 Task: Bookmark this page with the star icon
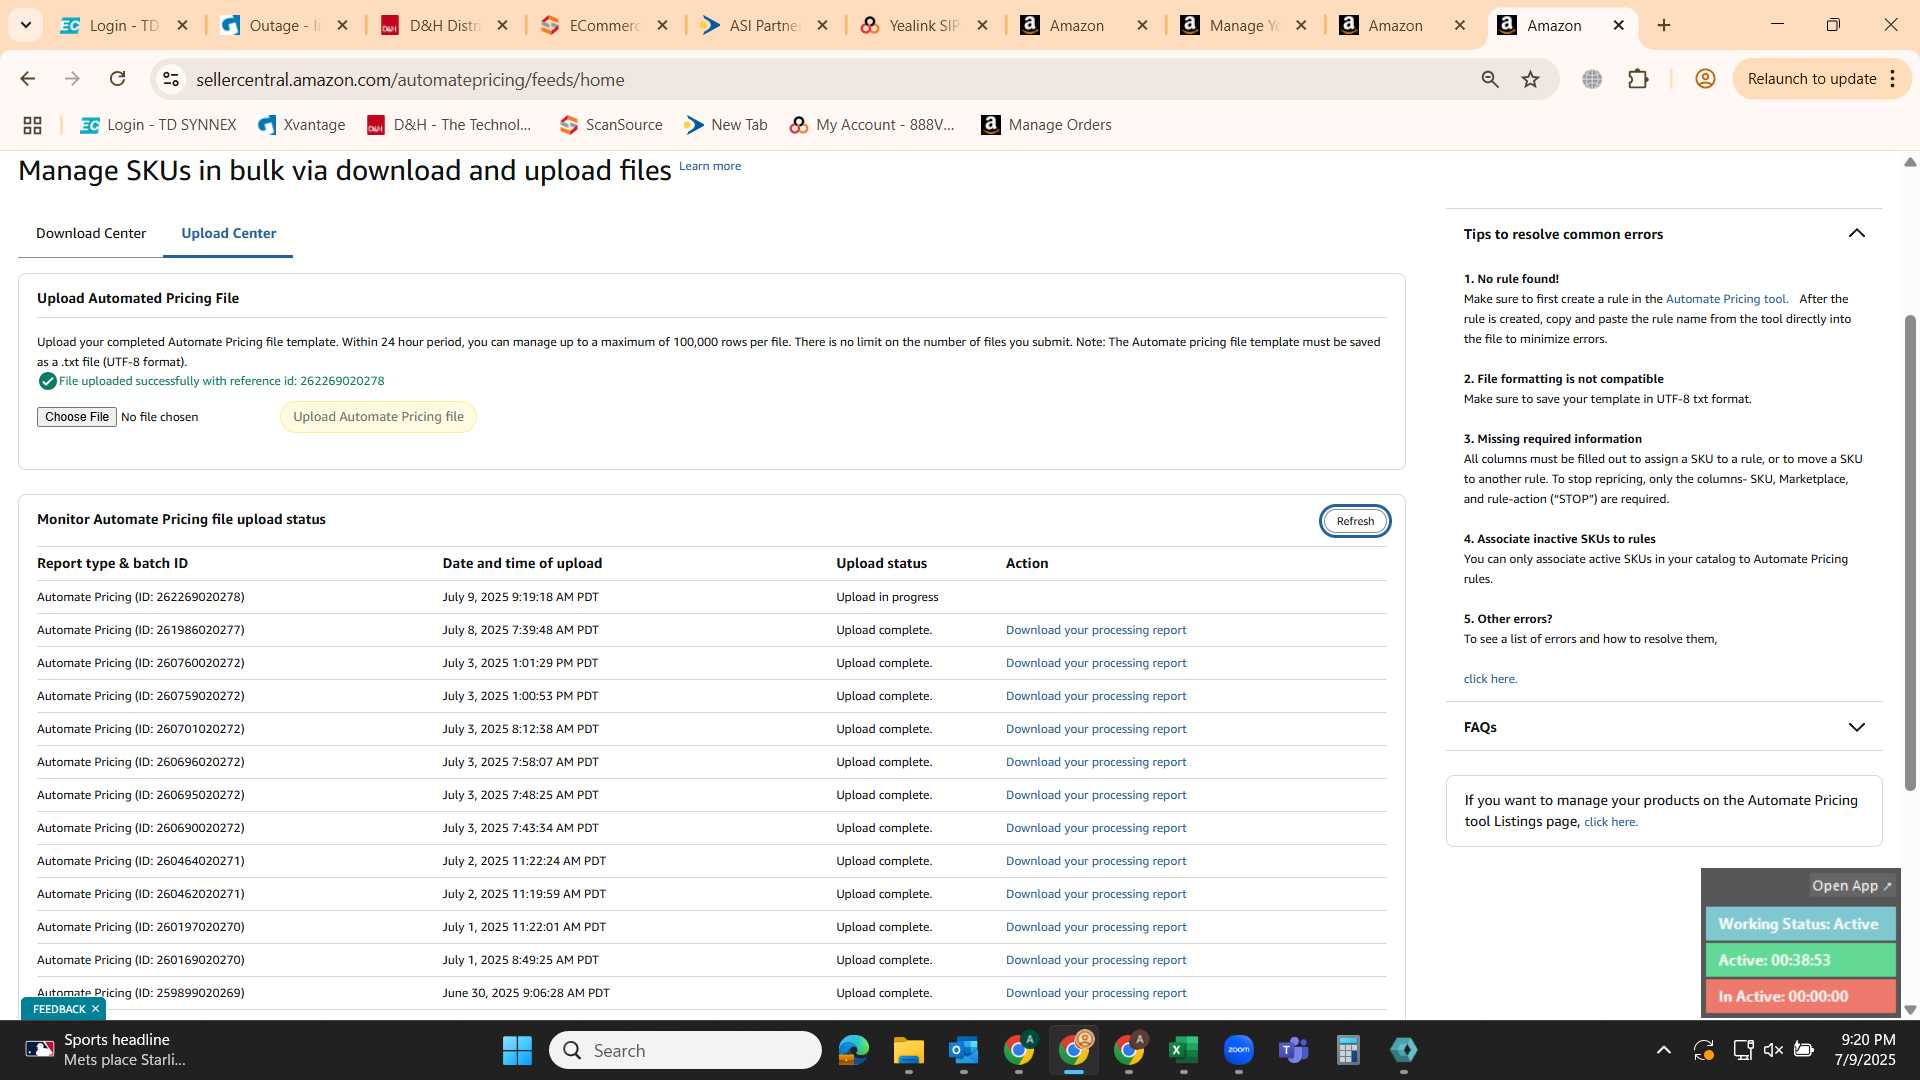(1530, 79)
